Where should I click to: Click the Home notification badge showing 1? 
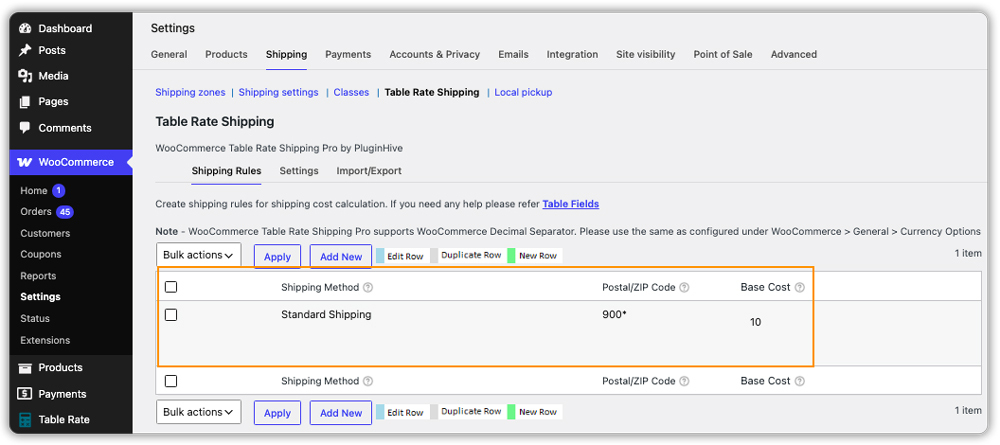coord(59,191)
